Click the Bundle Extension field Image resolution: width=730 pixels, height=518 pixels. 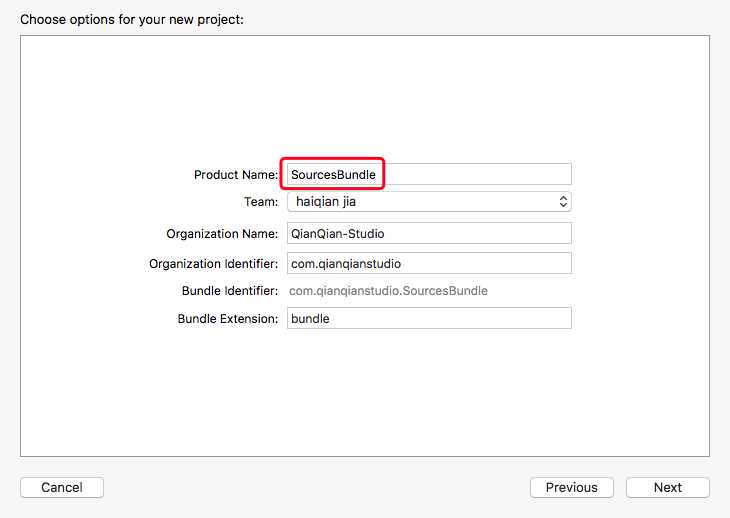click(429, 318)
